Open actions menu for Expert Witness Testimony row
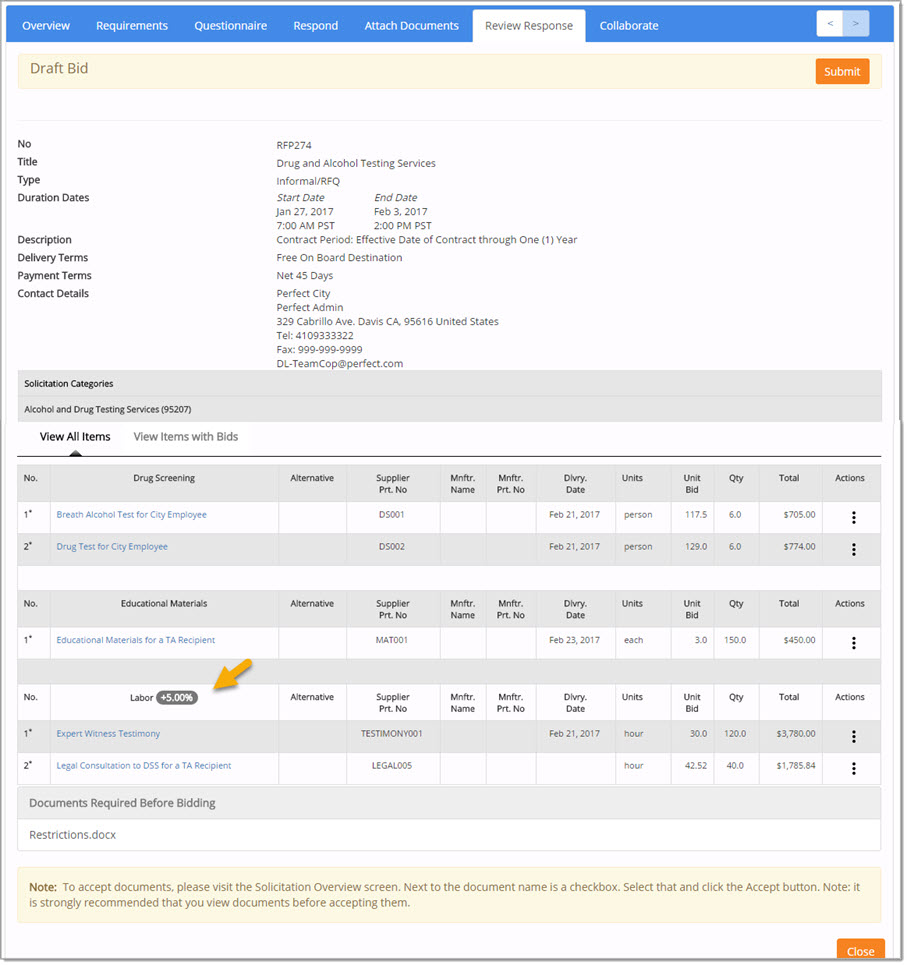 coord(853,737)
